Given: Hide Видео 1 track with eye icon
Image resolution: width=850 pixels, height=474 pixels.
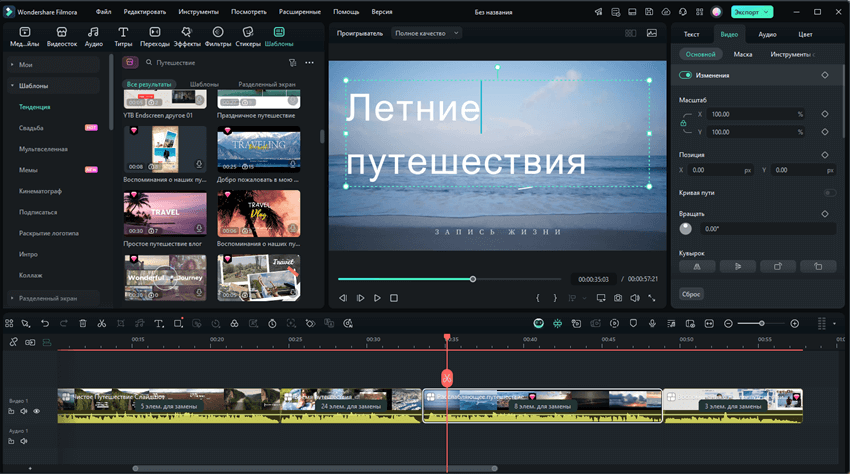Looking at the screenshot, I should 37,411.
